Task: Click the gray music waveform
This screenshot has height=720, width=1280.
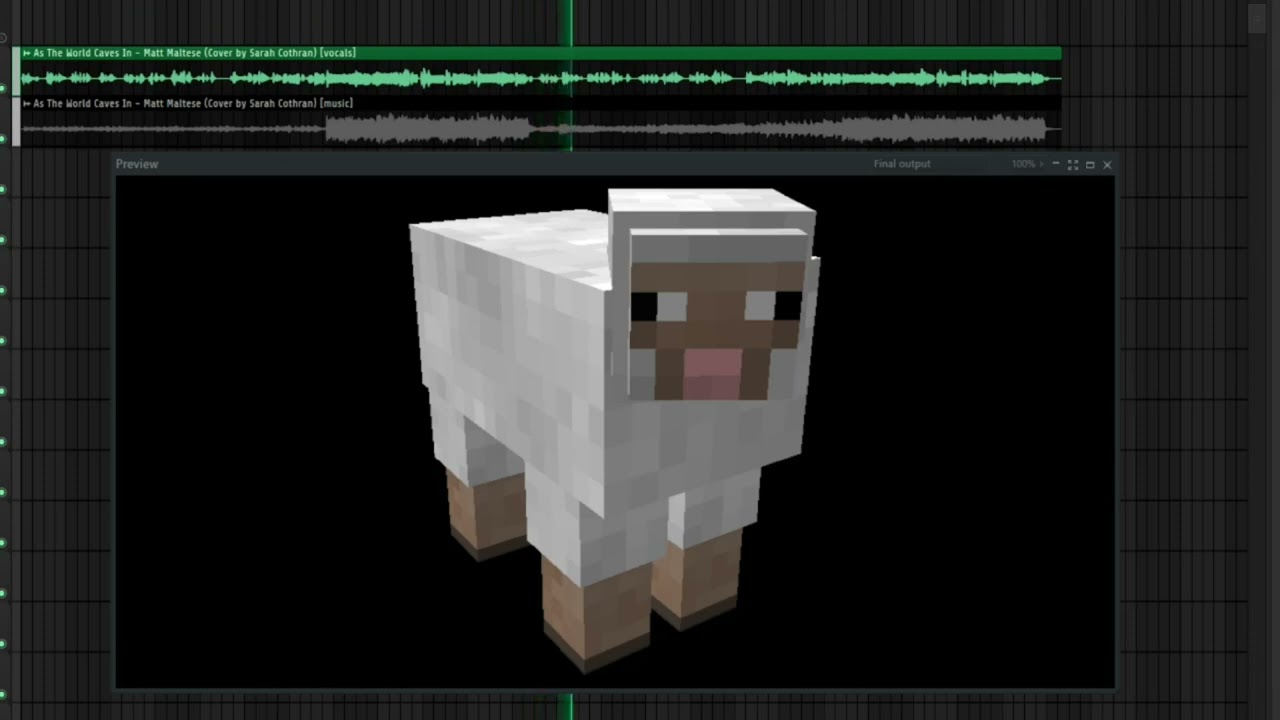Action: coord(541,128)
